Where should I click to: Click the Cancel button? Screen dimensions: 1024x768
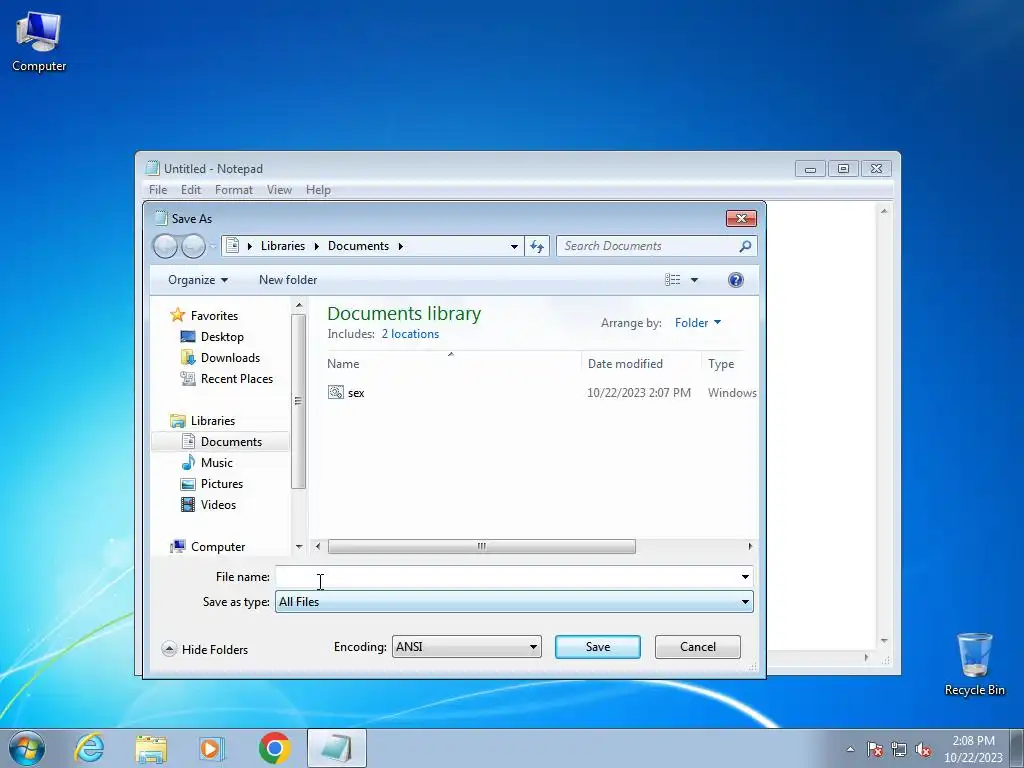pos(697,647)
